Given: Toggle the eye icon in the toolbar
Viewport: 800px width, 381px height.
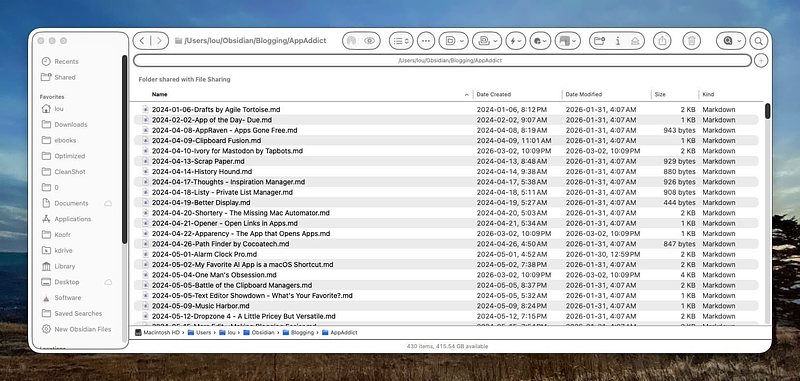Looking at the screenshot, I should [370, 41].
